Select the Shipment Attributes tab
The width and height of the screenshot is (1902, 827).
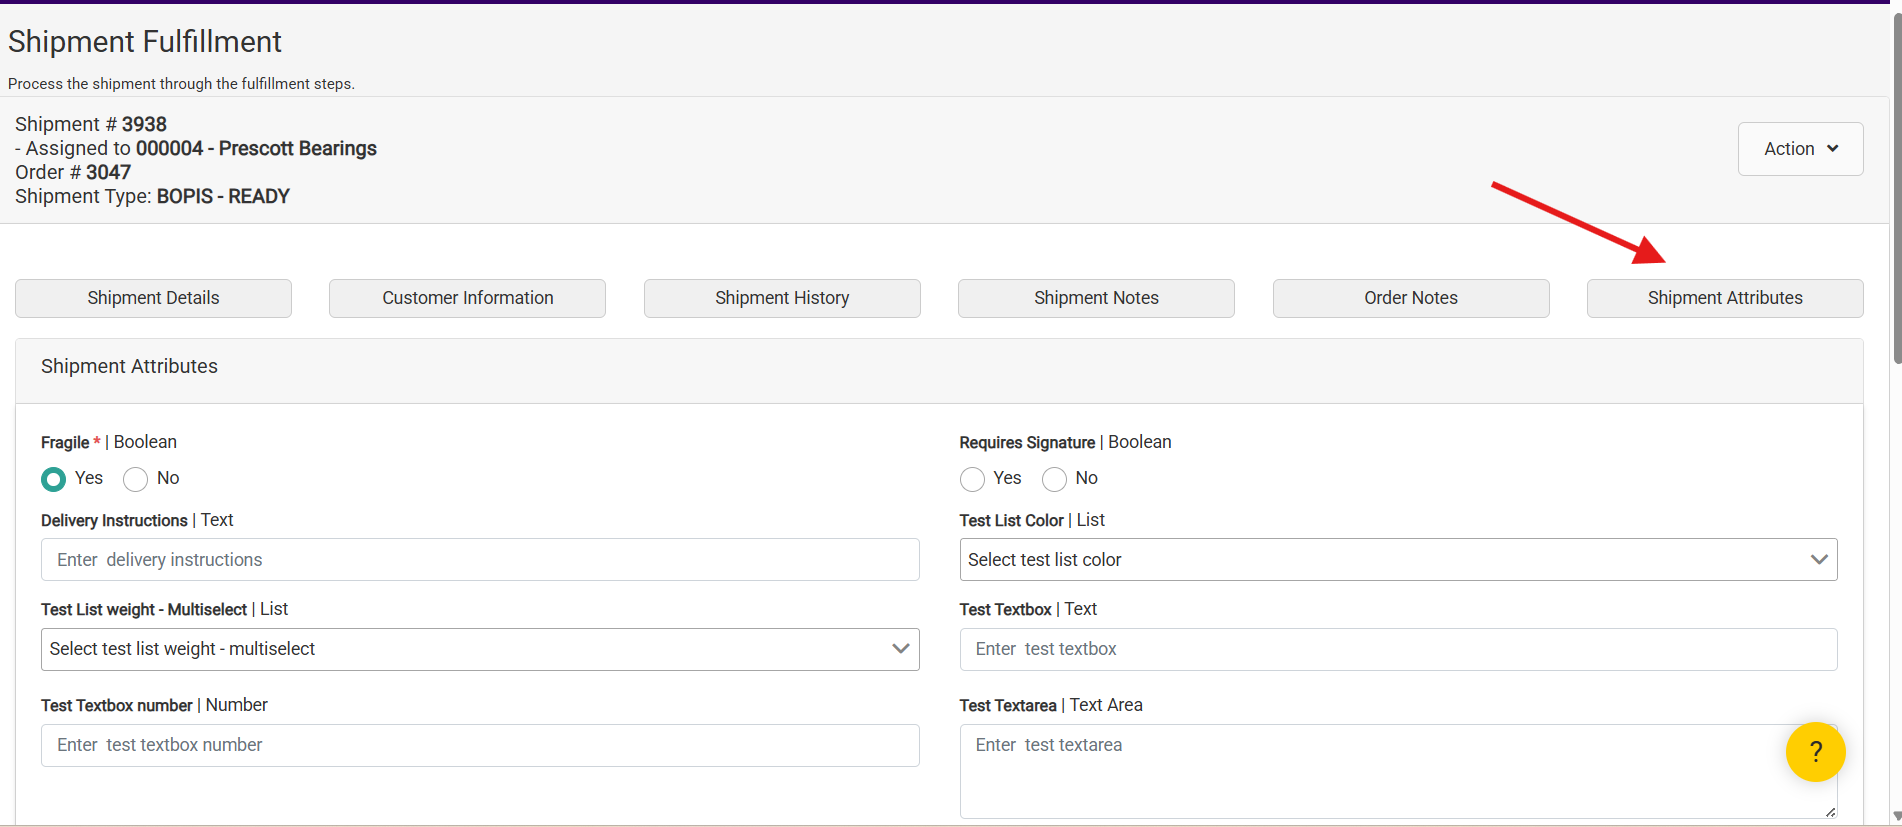click(1725, 298)
